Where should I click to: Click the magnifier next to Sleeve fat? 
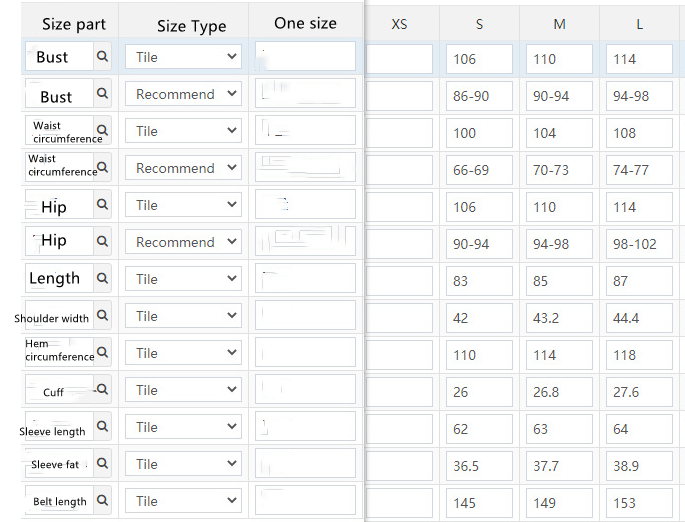102,464
